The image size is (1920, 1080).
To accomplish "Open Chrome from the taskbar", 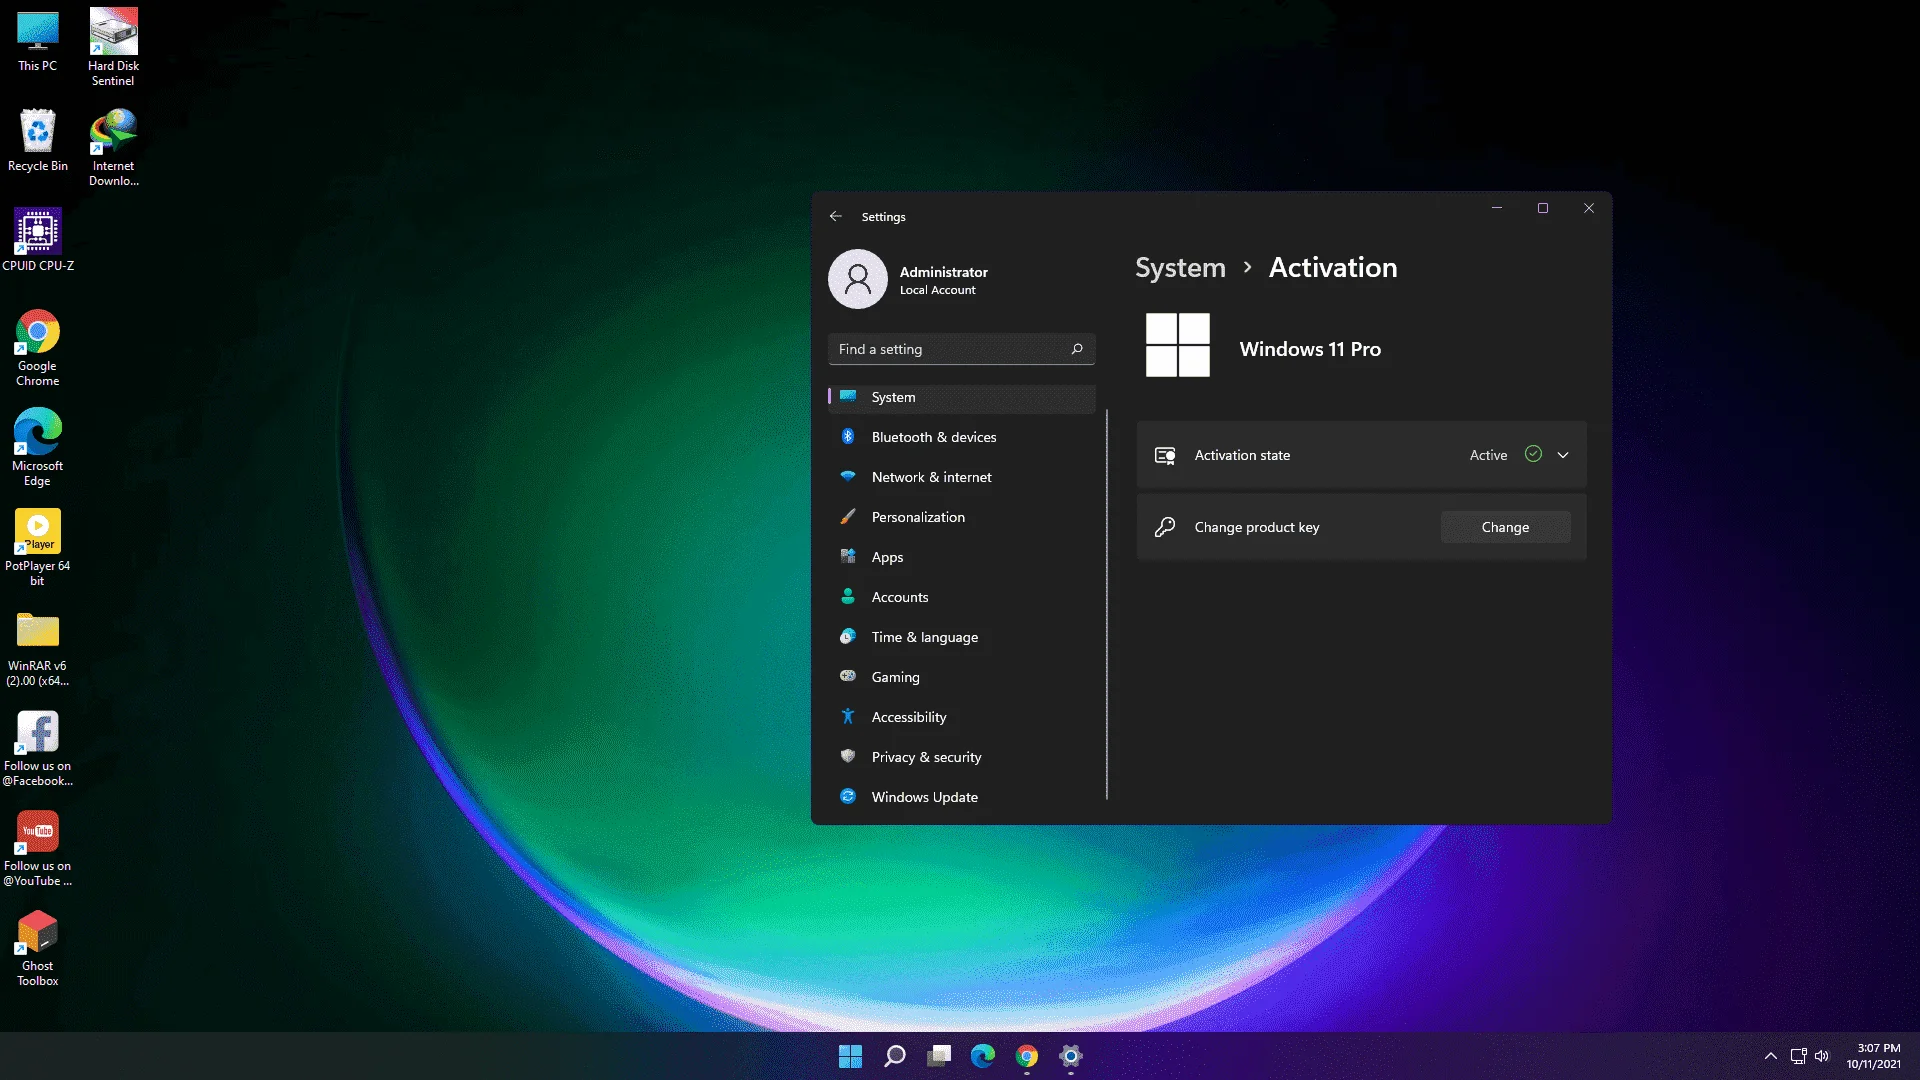I will (x=1027, y=1056).
